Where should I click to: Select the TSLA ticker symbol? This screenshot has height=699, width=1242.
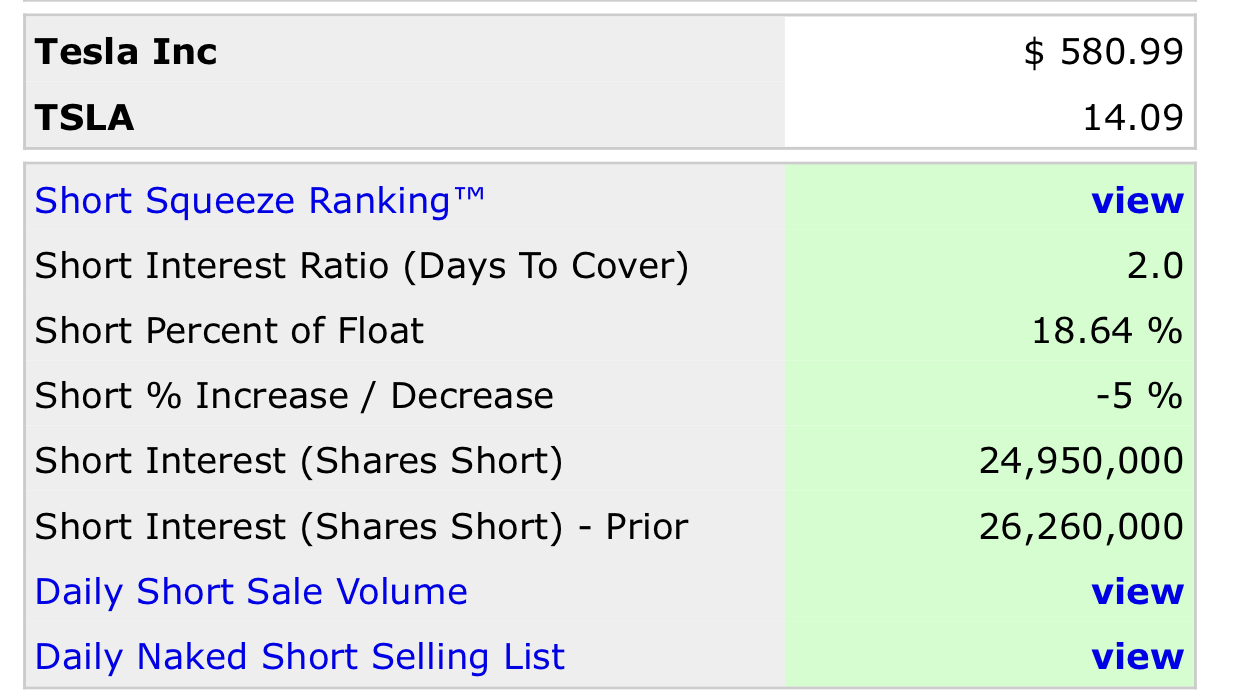coord(84,118)
